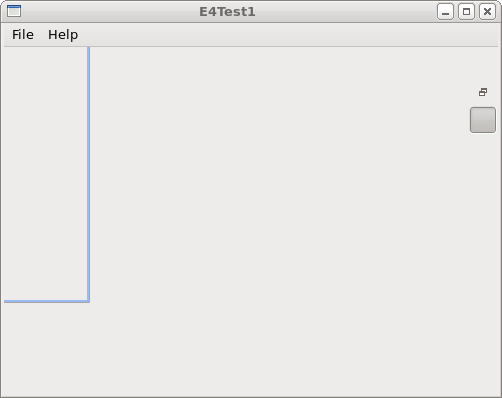Click empty menu bar space after Help

pyautogui.click(x=290, y=35)
